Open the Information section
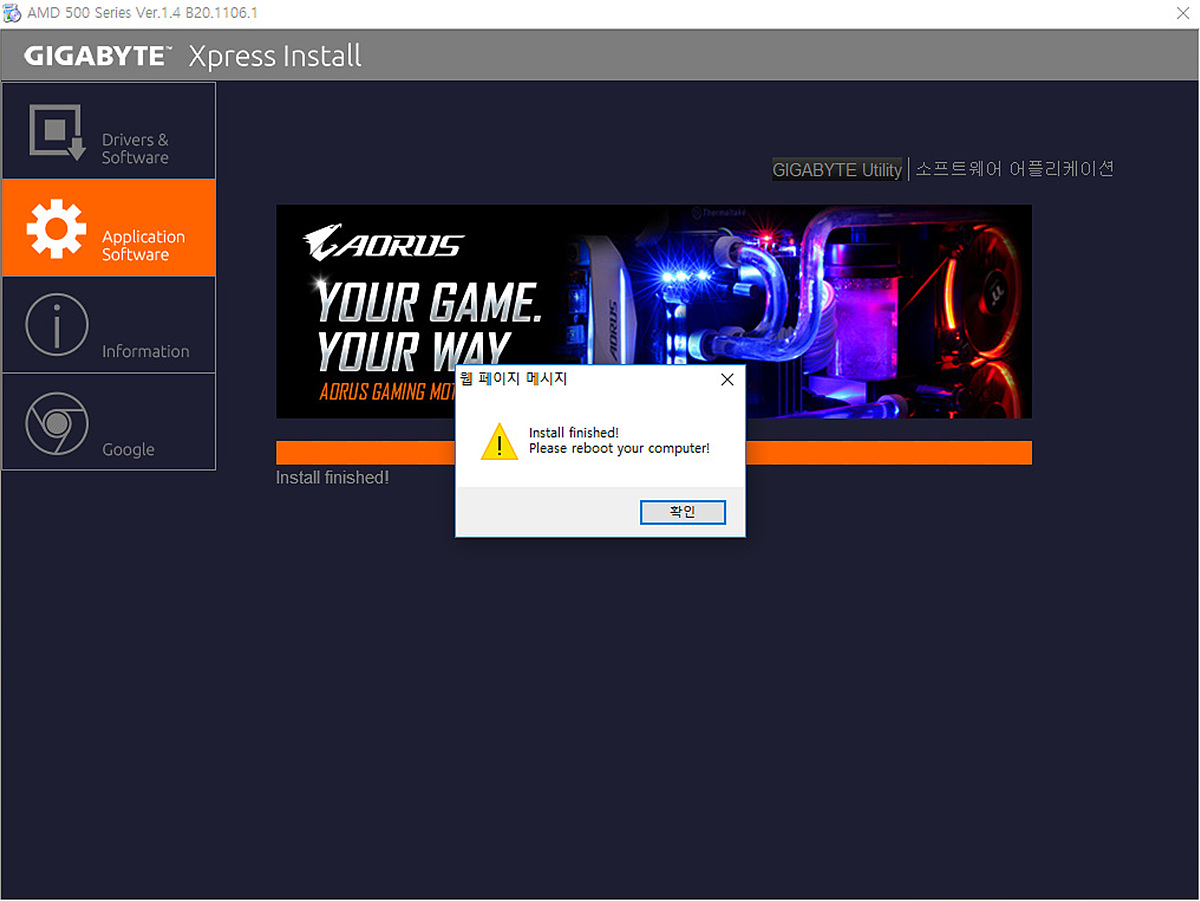 pyautogui.click(x=109, y=325)
